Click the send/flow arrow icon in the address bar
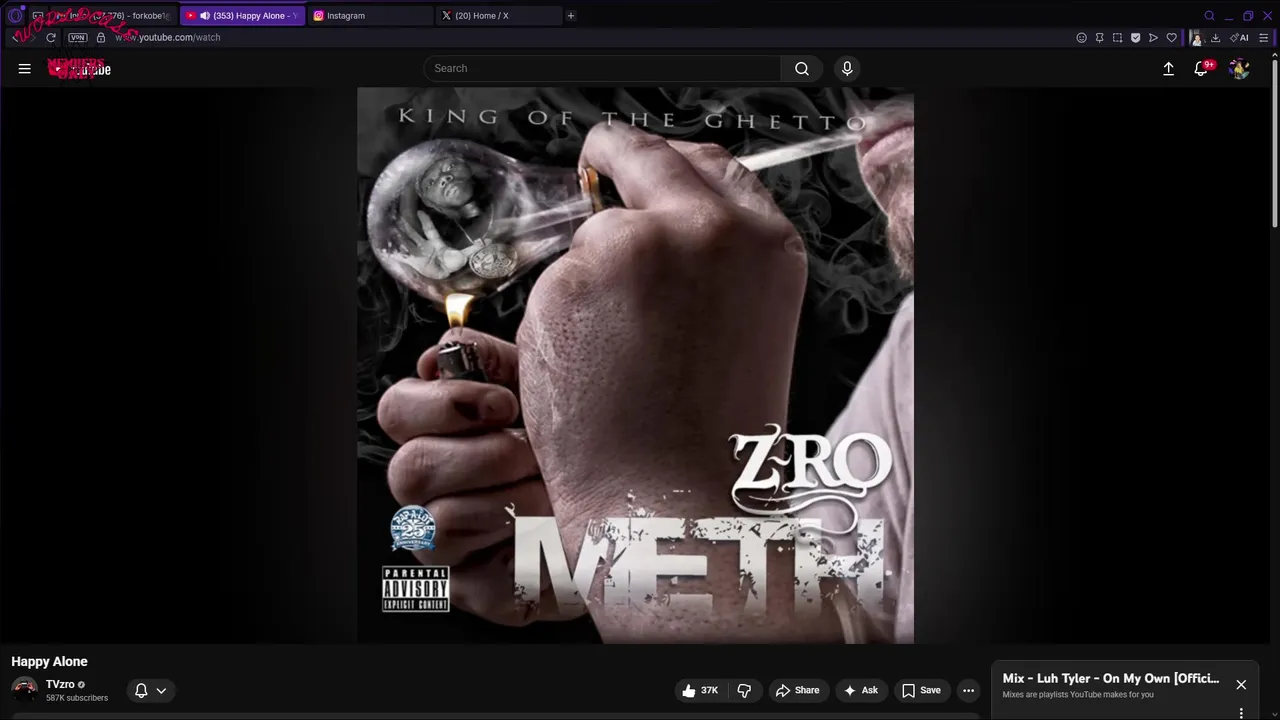 point(1153,38)
